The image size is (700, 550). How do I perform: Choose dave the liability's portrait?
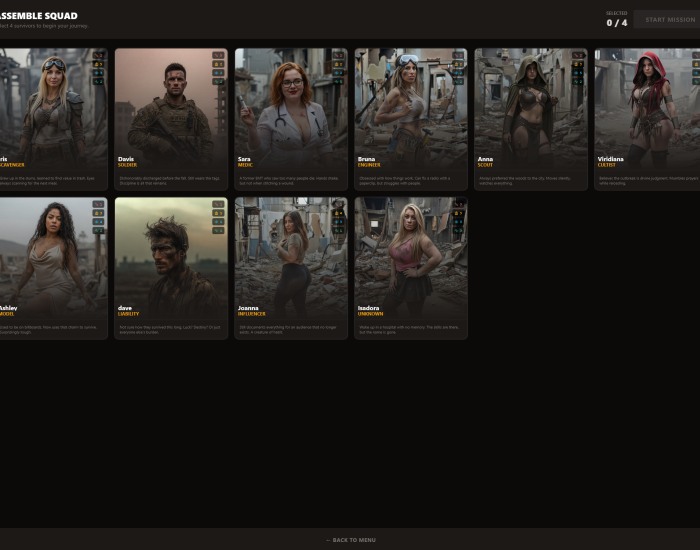[171, 257]
